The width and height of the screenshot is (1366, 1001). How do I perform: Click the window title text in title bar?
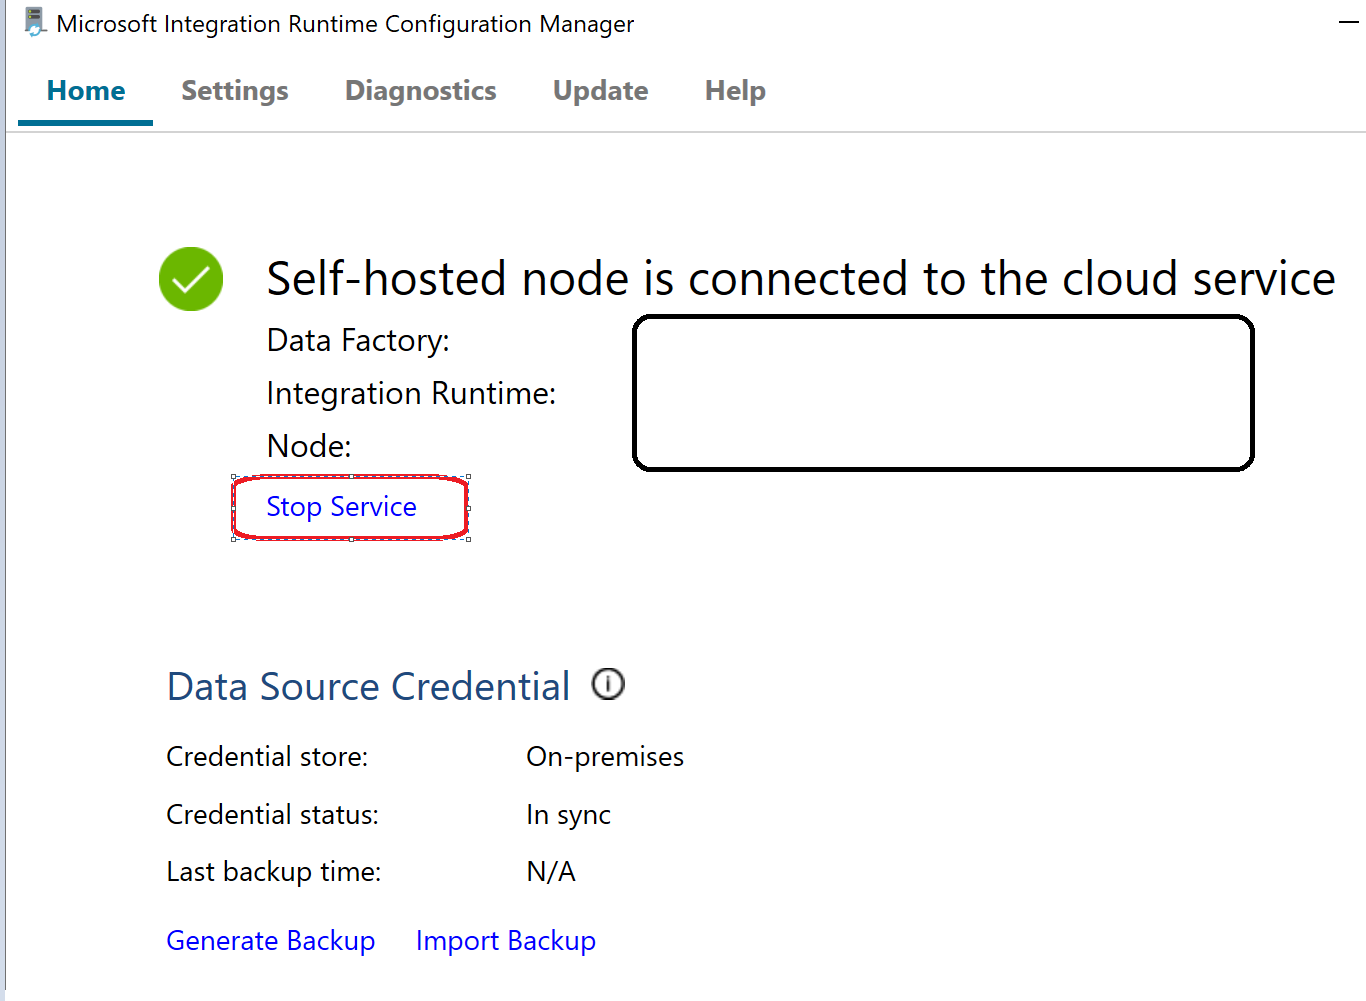(x=345, y=24)
